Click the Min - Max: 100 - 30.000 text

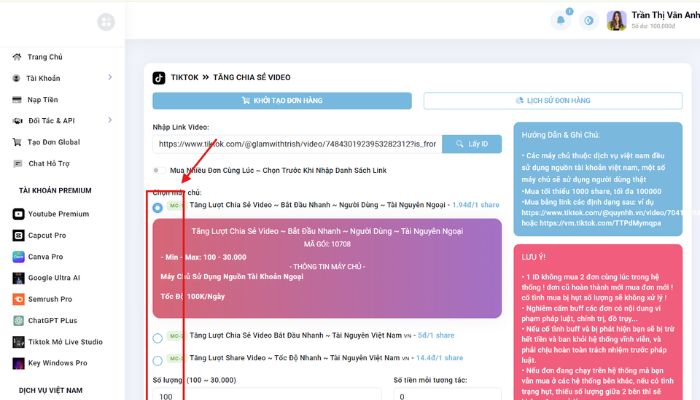tap(204, 257)
